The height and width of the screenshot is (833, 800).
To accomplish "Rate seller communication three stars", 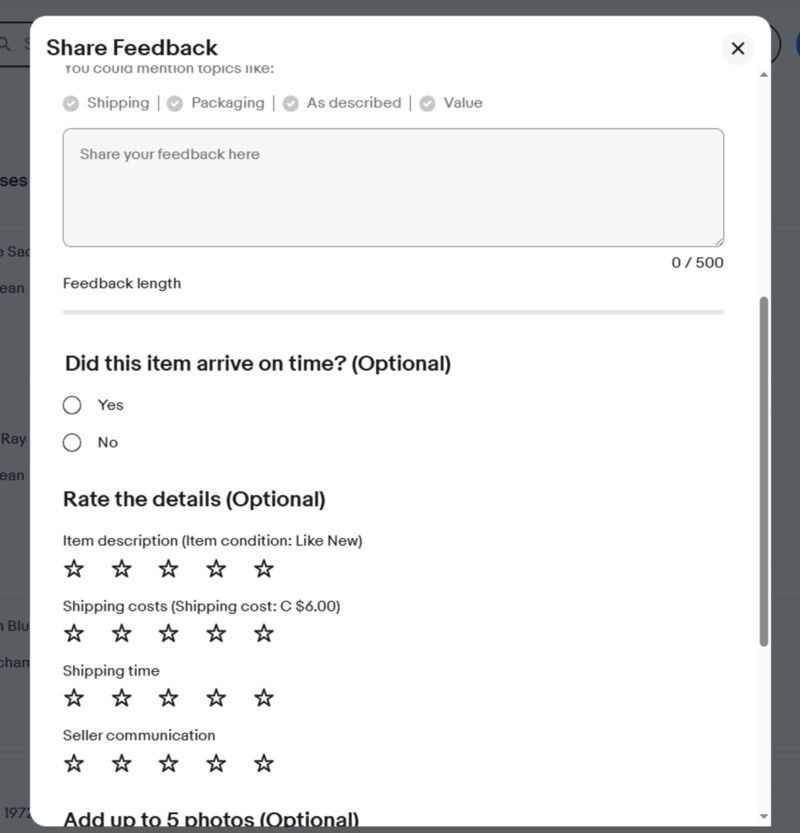I will click(x=169, y=763).
